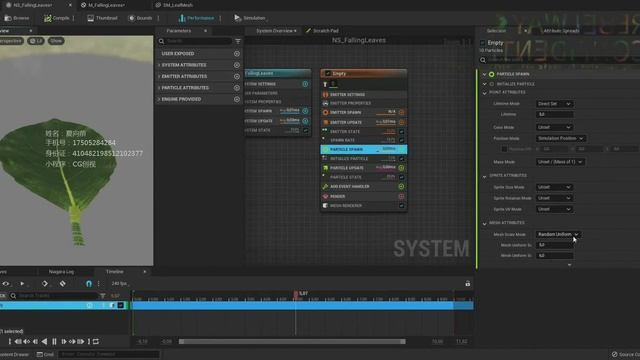Viewport: 640px width, 360px height.
Task: Toggle the Emitter State module checkbox
Action: [402, 132]
